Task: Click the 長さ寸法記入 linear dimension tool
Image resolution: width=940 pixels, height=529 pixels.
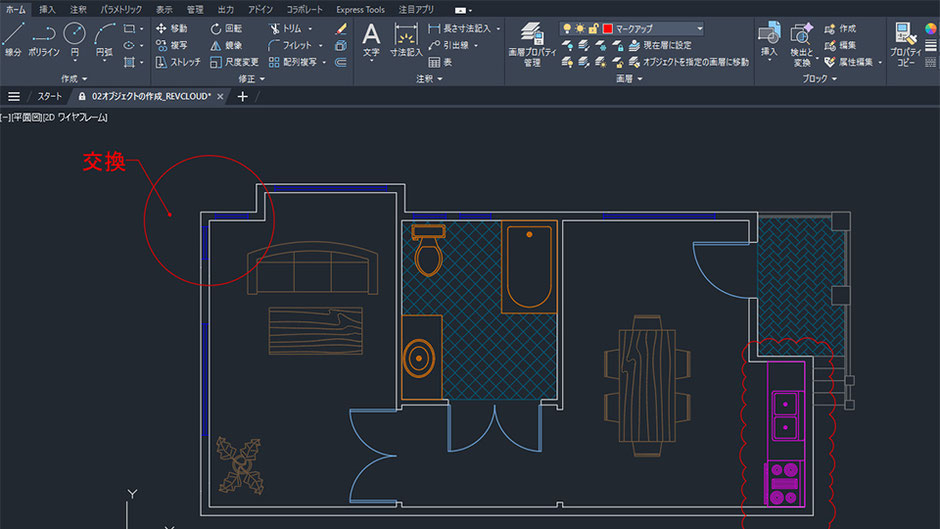Action: pos(459,28)
